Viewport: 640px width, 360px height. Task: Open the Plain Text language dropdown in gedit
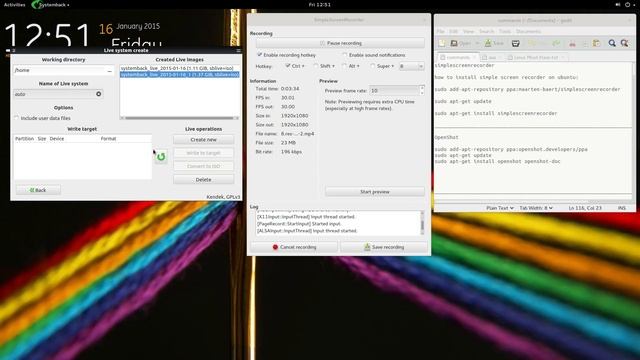[x=500, y=208]
